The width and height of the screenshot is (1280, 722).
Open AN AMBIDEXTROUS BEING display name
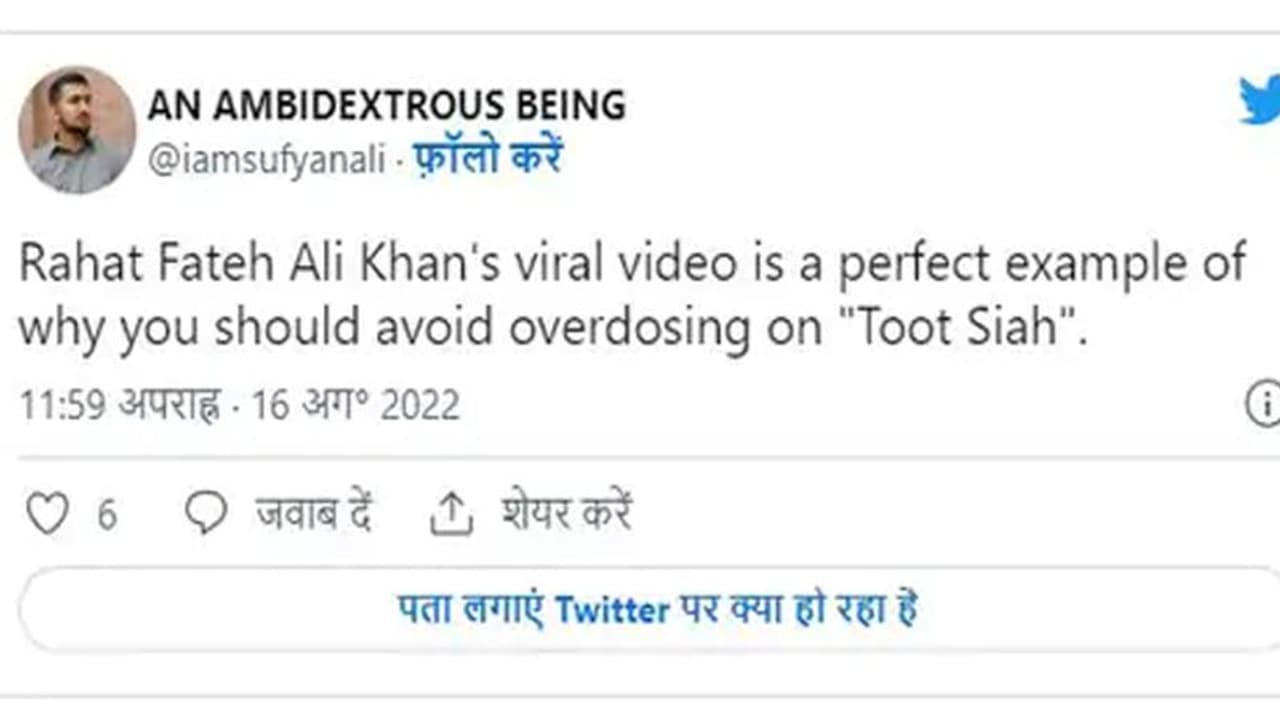point(386,106)
